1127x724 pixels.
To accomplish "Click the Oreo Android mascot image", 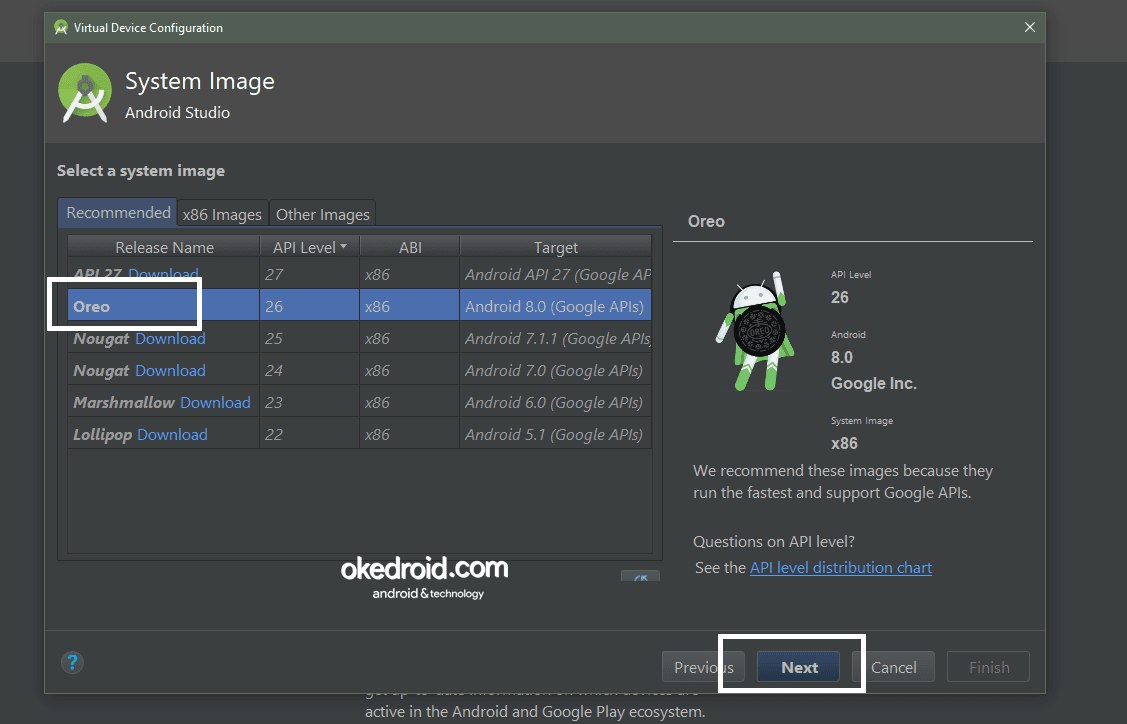I will pos(753,331).
